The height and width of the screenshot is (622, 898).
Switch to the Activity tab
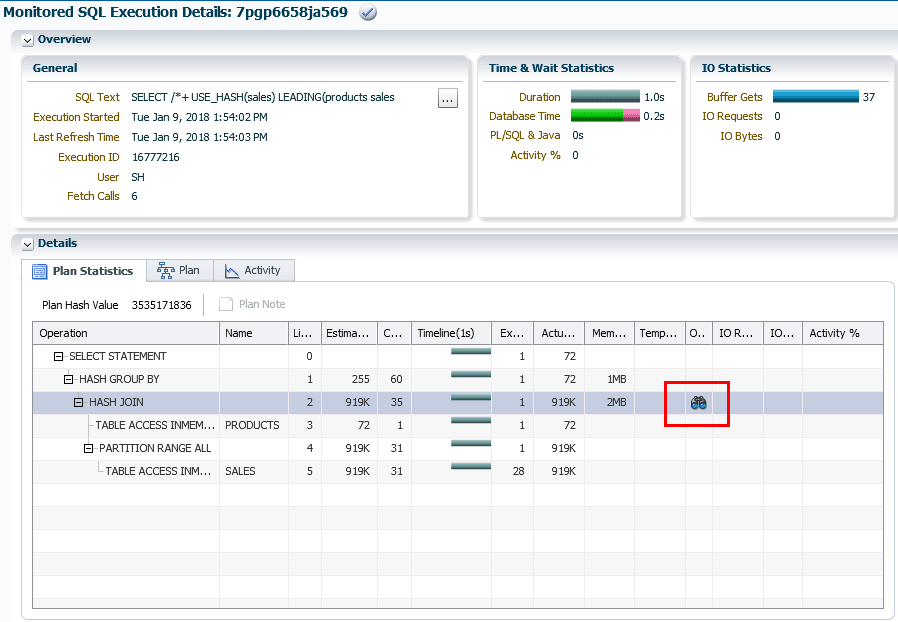(254, 270)
